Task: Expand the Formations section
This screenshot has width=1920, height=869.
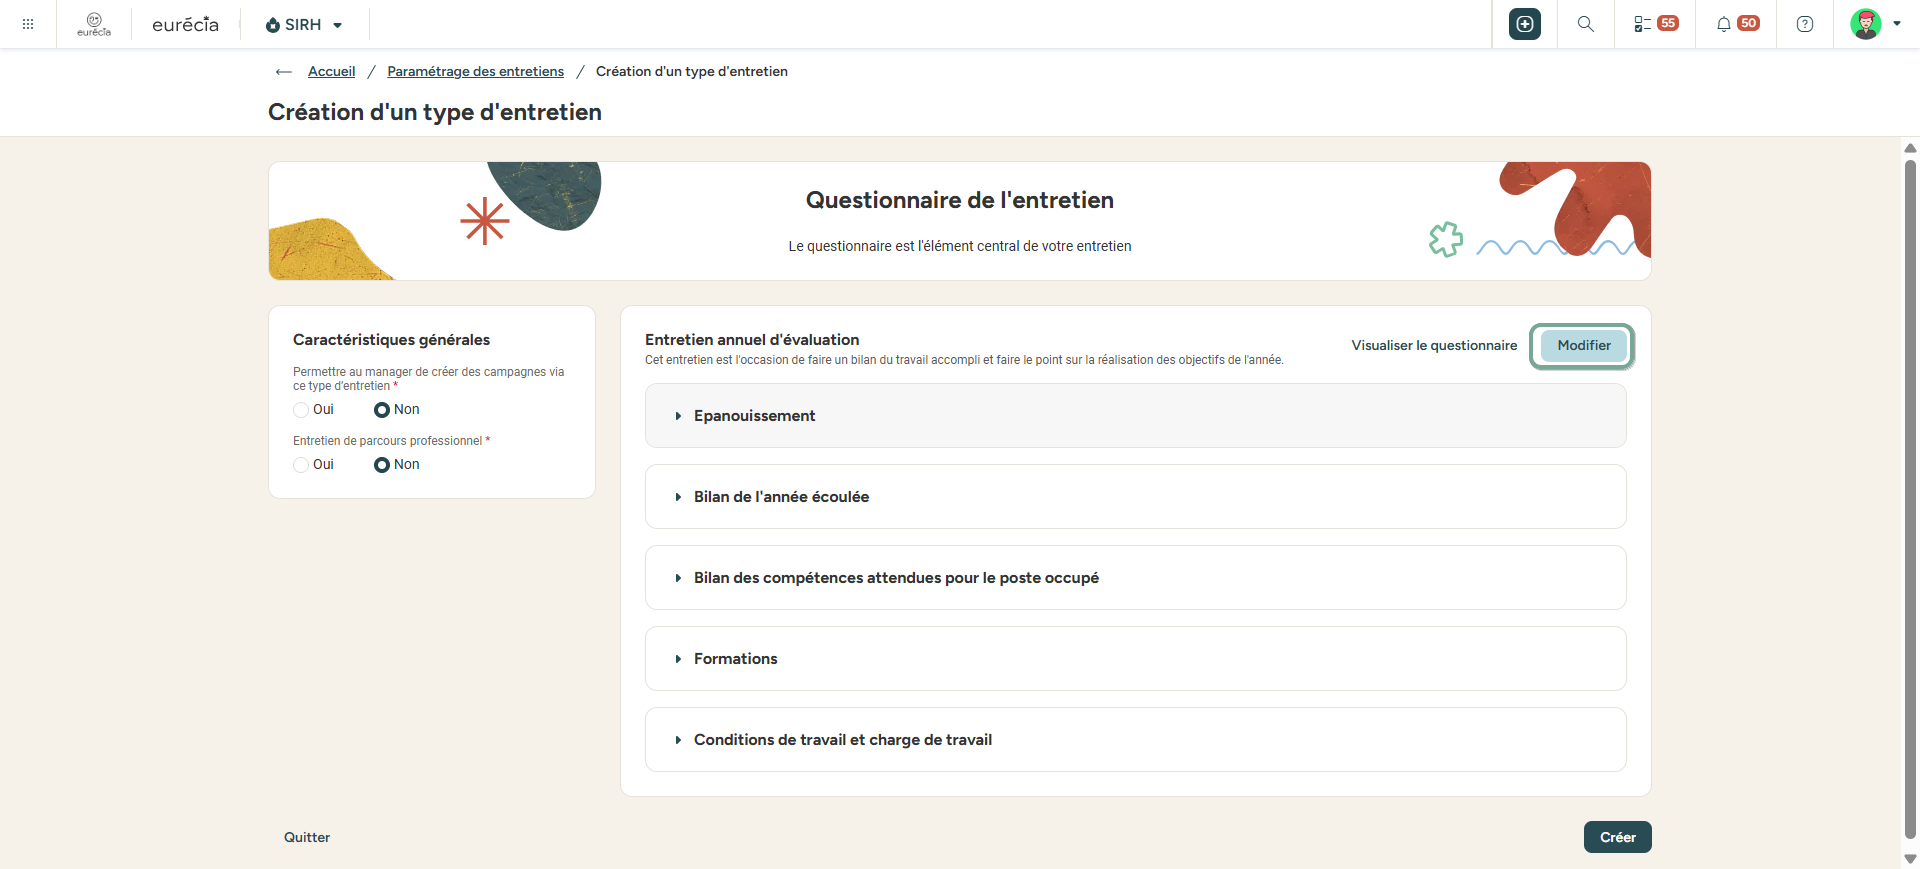Action: [1135, 659]
